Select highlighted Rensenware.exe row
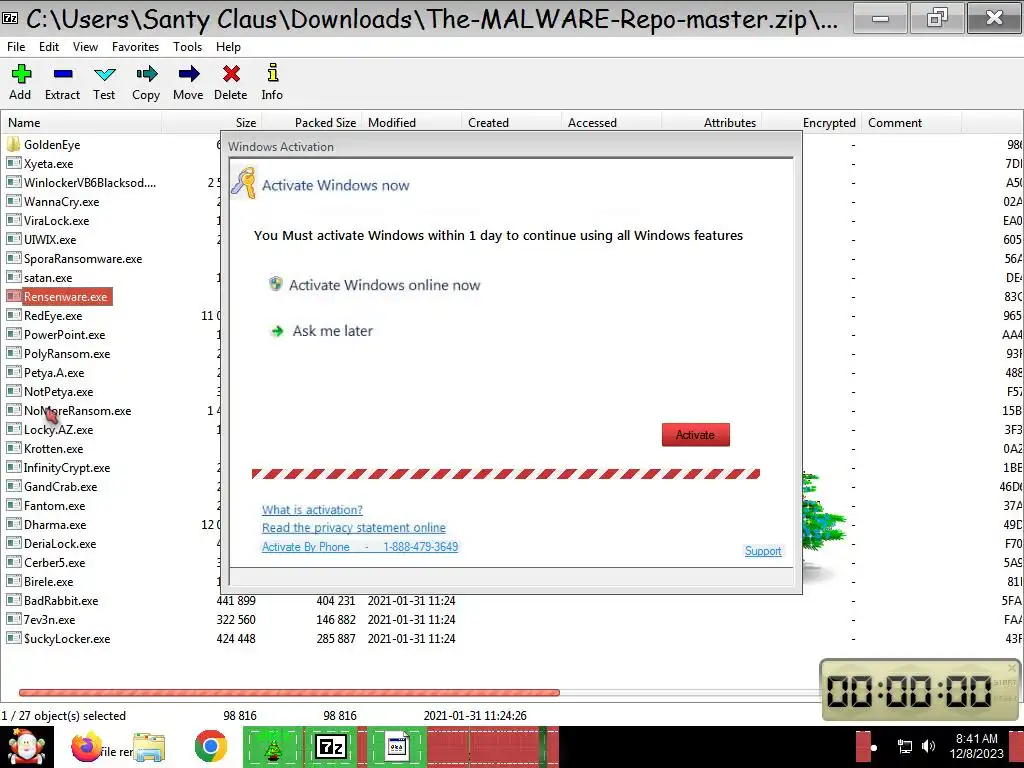 [65, 297]
